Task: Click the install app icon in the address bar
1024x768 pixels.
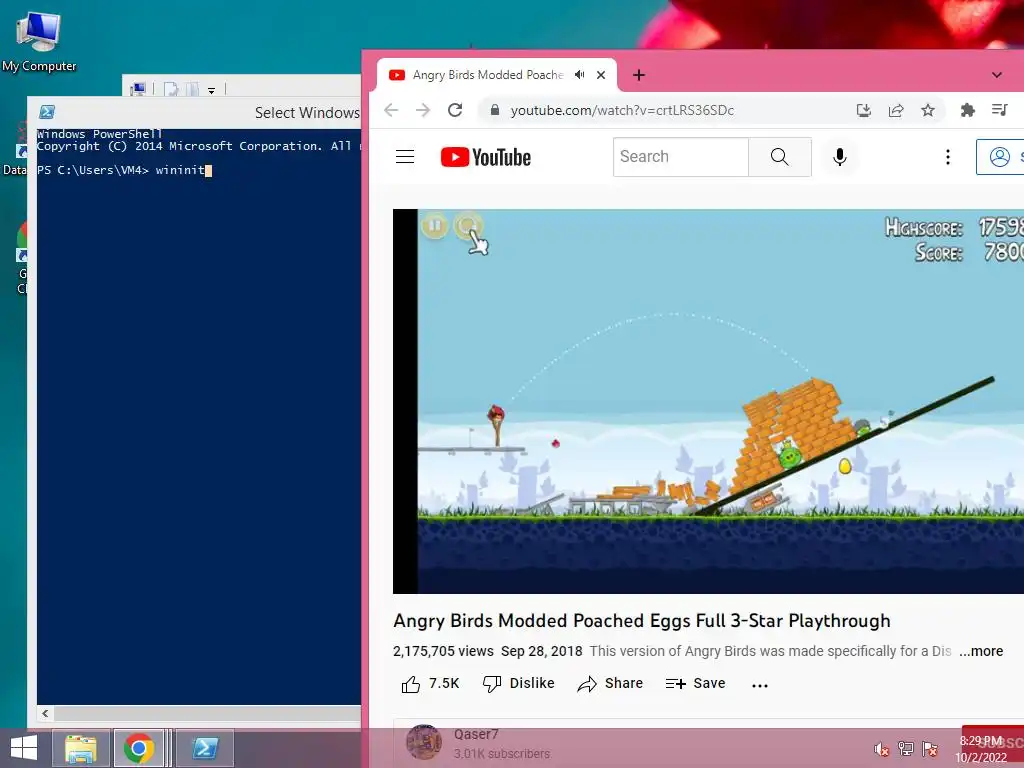Action: click(864, 110)
